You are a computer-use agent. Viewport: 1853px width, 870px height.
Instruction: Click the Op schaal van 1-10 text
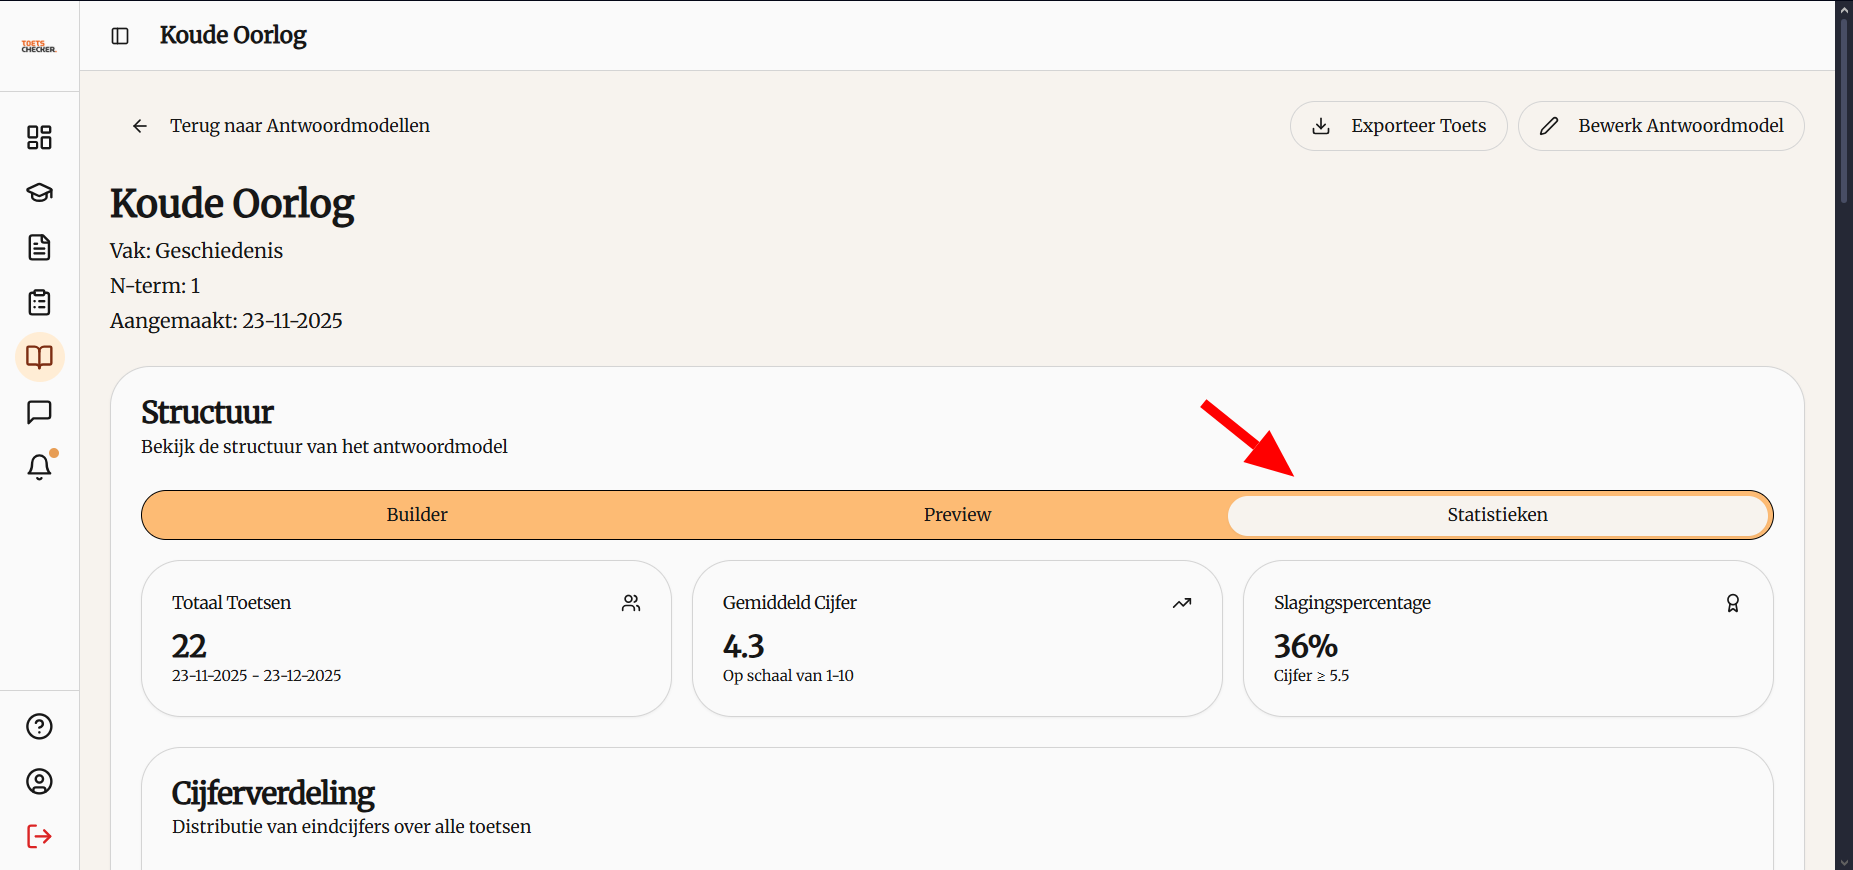tap(788, 676)
